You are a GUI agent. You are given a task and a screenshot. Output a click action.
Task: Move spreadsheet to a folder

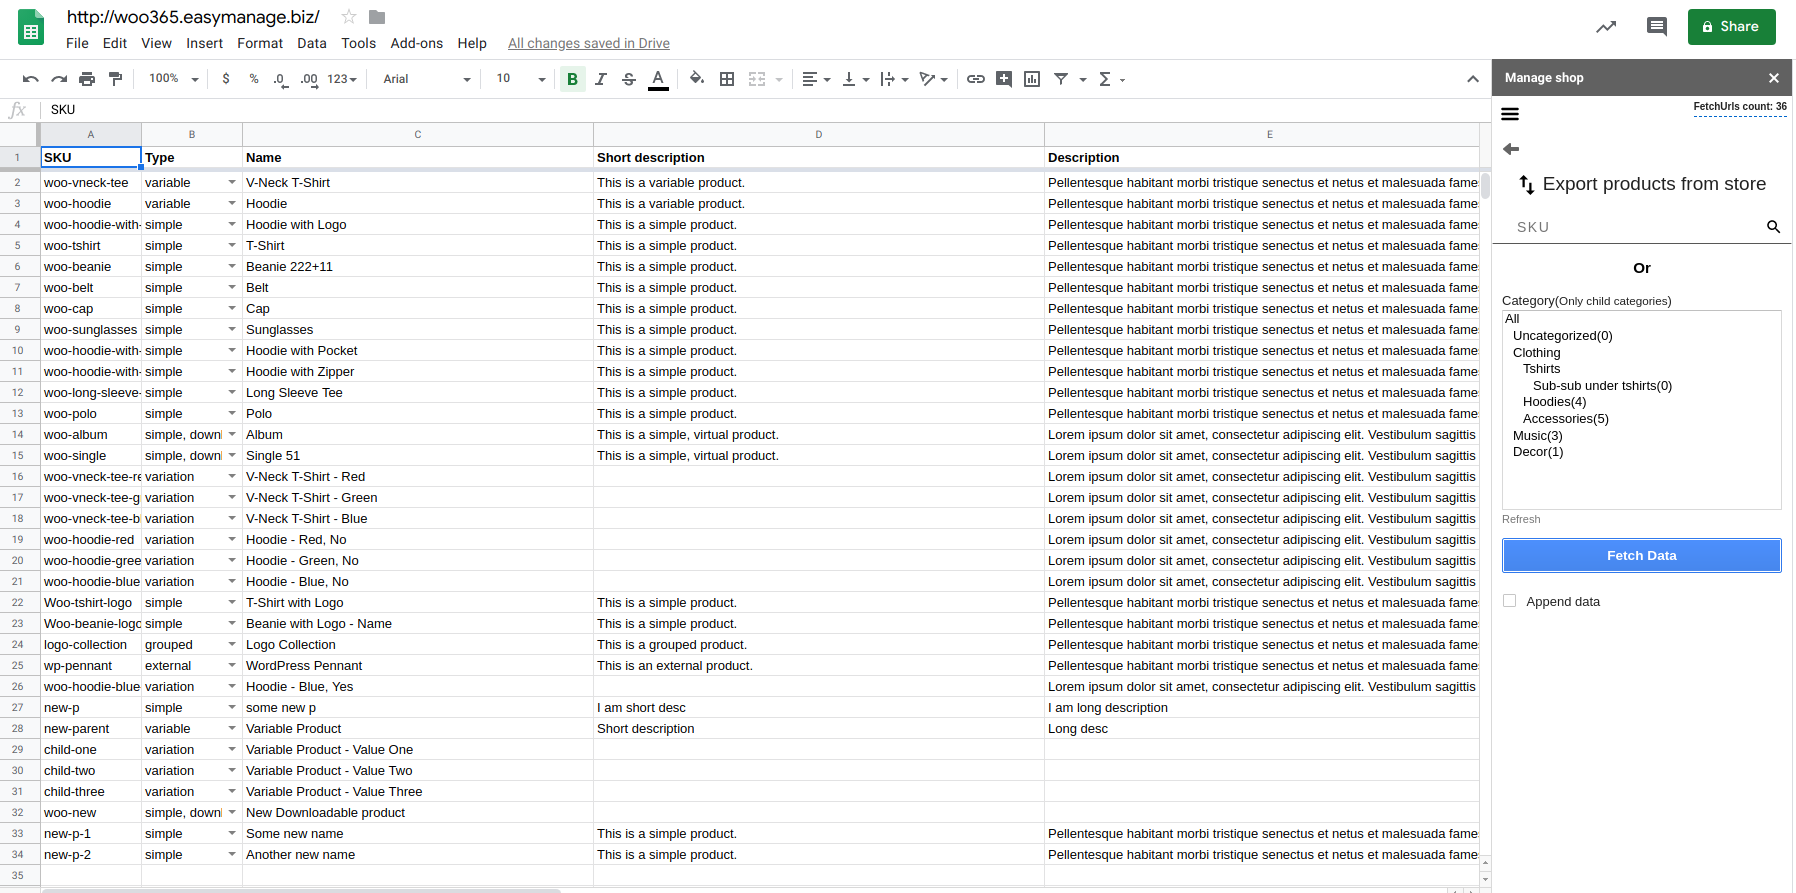[x=377, y=17]
